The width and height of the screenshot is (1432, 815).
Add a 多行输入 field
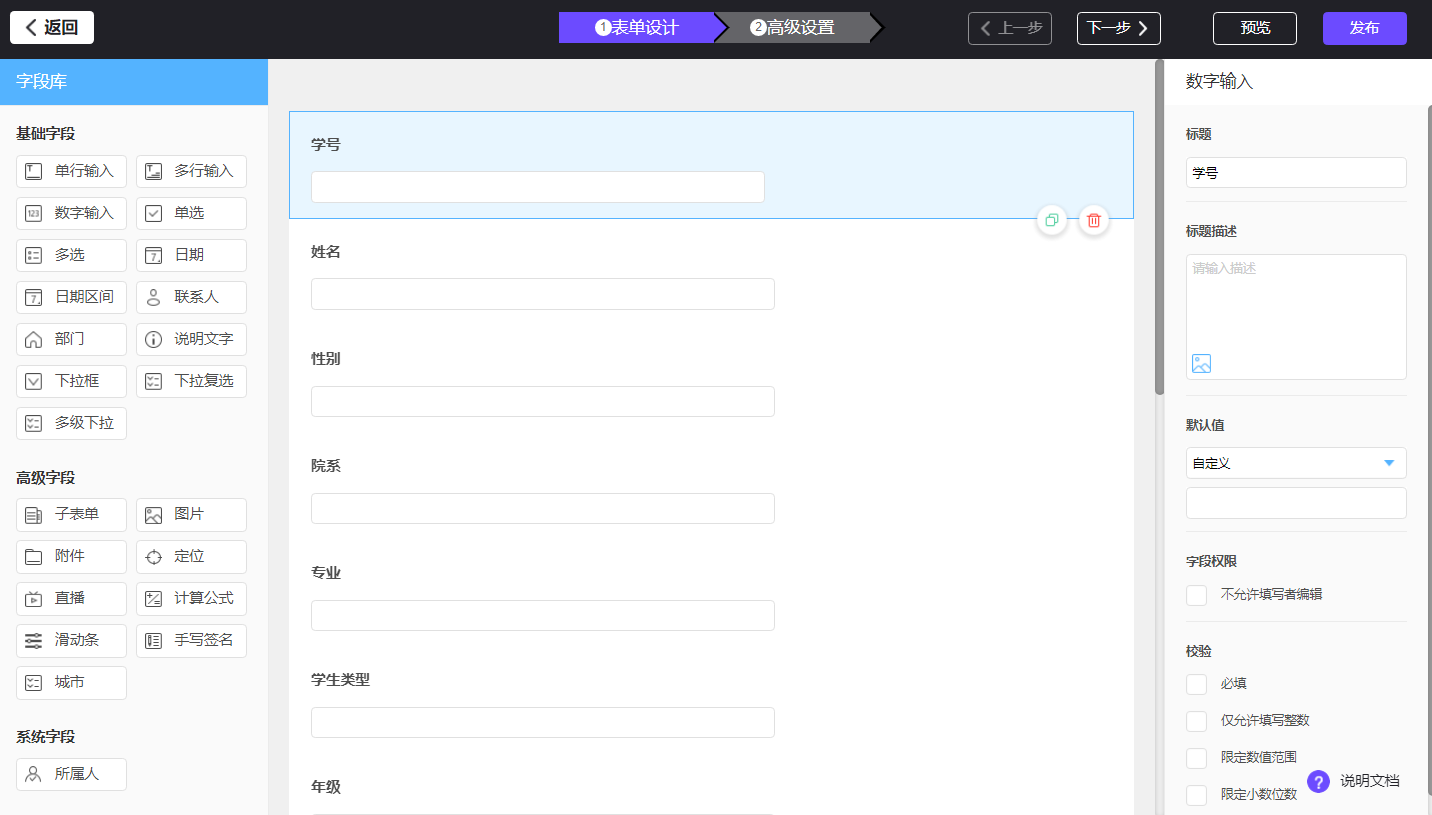191,171
